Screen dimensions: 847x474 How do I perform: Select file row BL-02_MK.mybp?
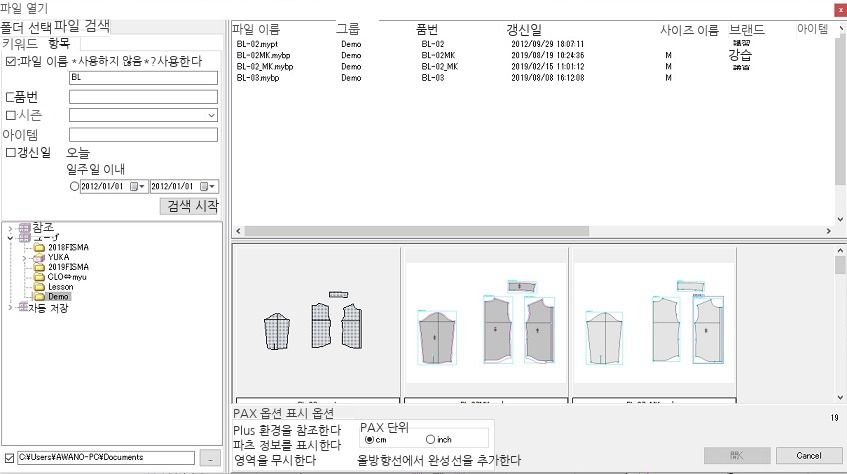265,67
